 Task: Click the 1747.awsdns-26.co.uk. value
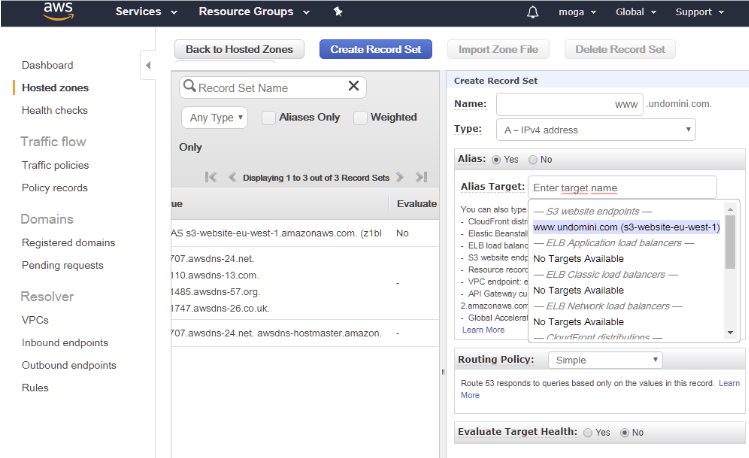pos(220,309)
